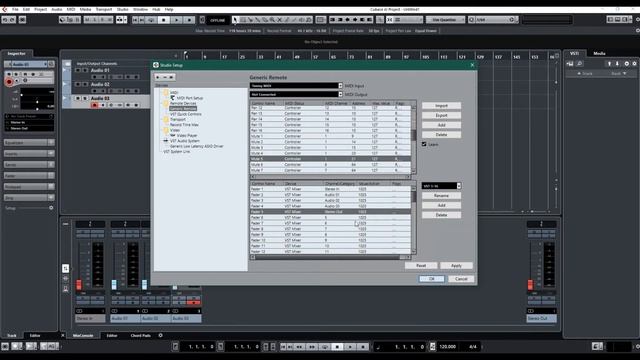The width and height of the screenshot is (640, 360).
Task: Select VST Quick Controls in device tree
Action: (x=186, y=114)
